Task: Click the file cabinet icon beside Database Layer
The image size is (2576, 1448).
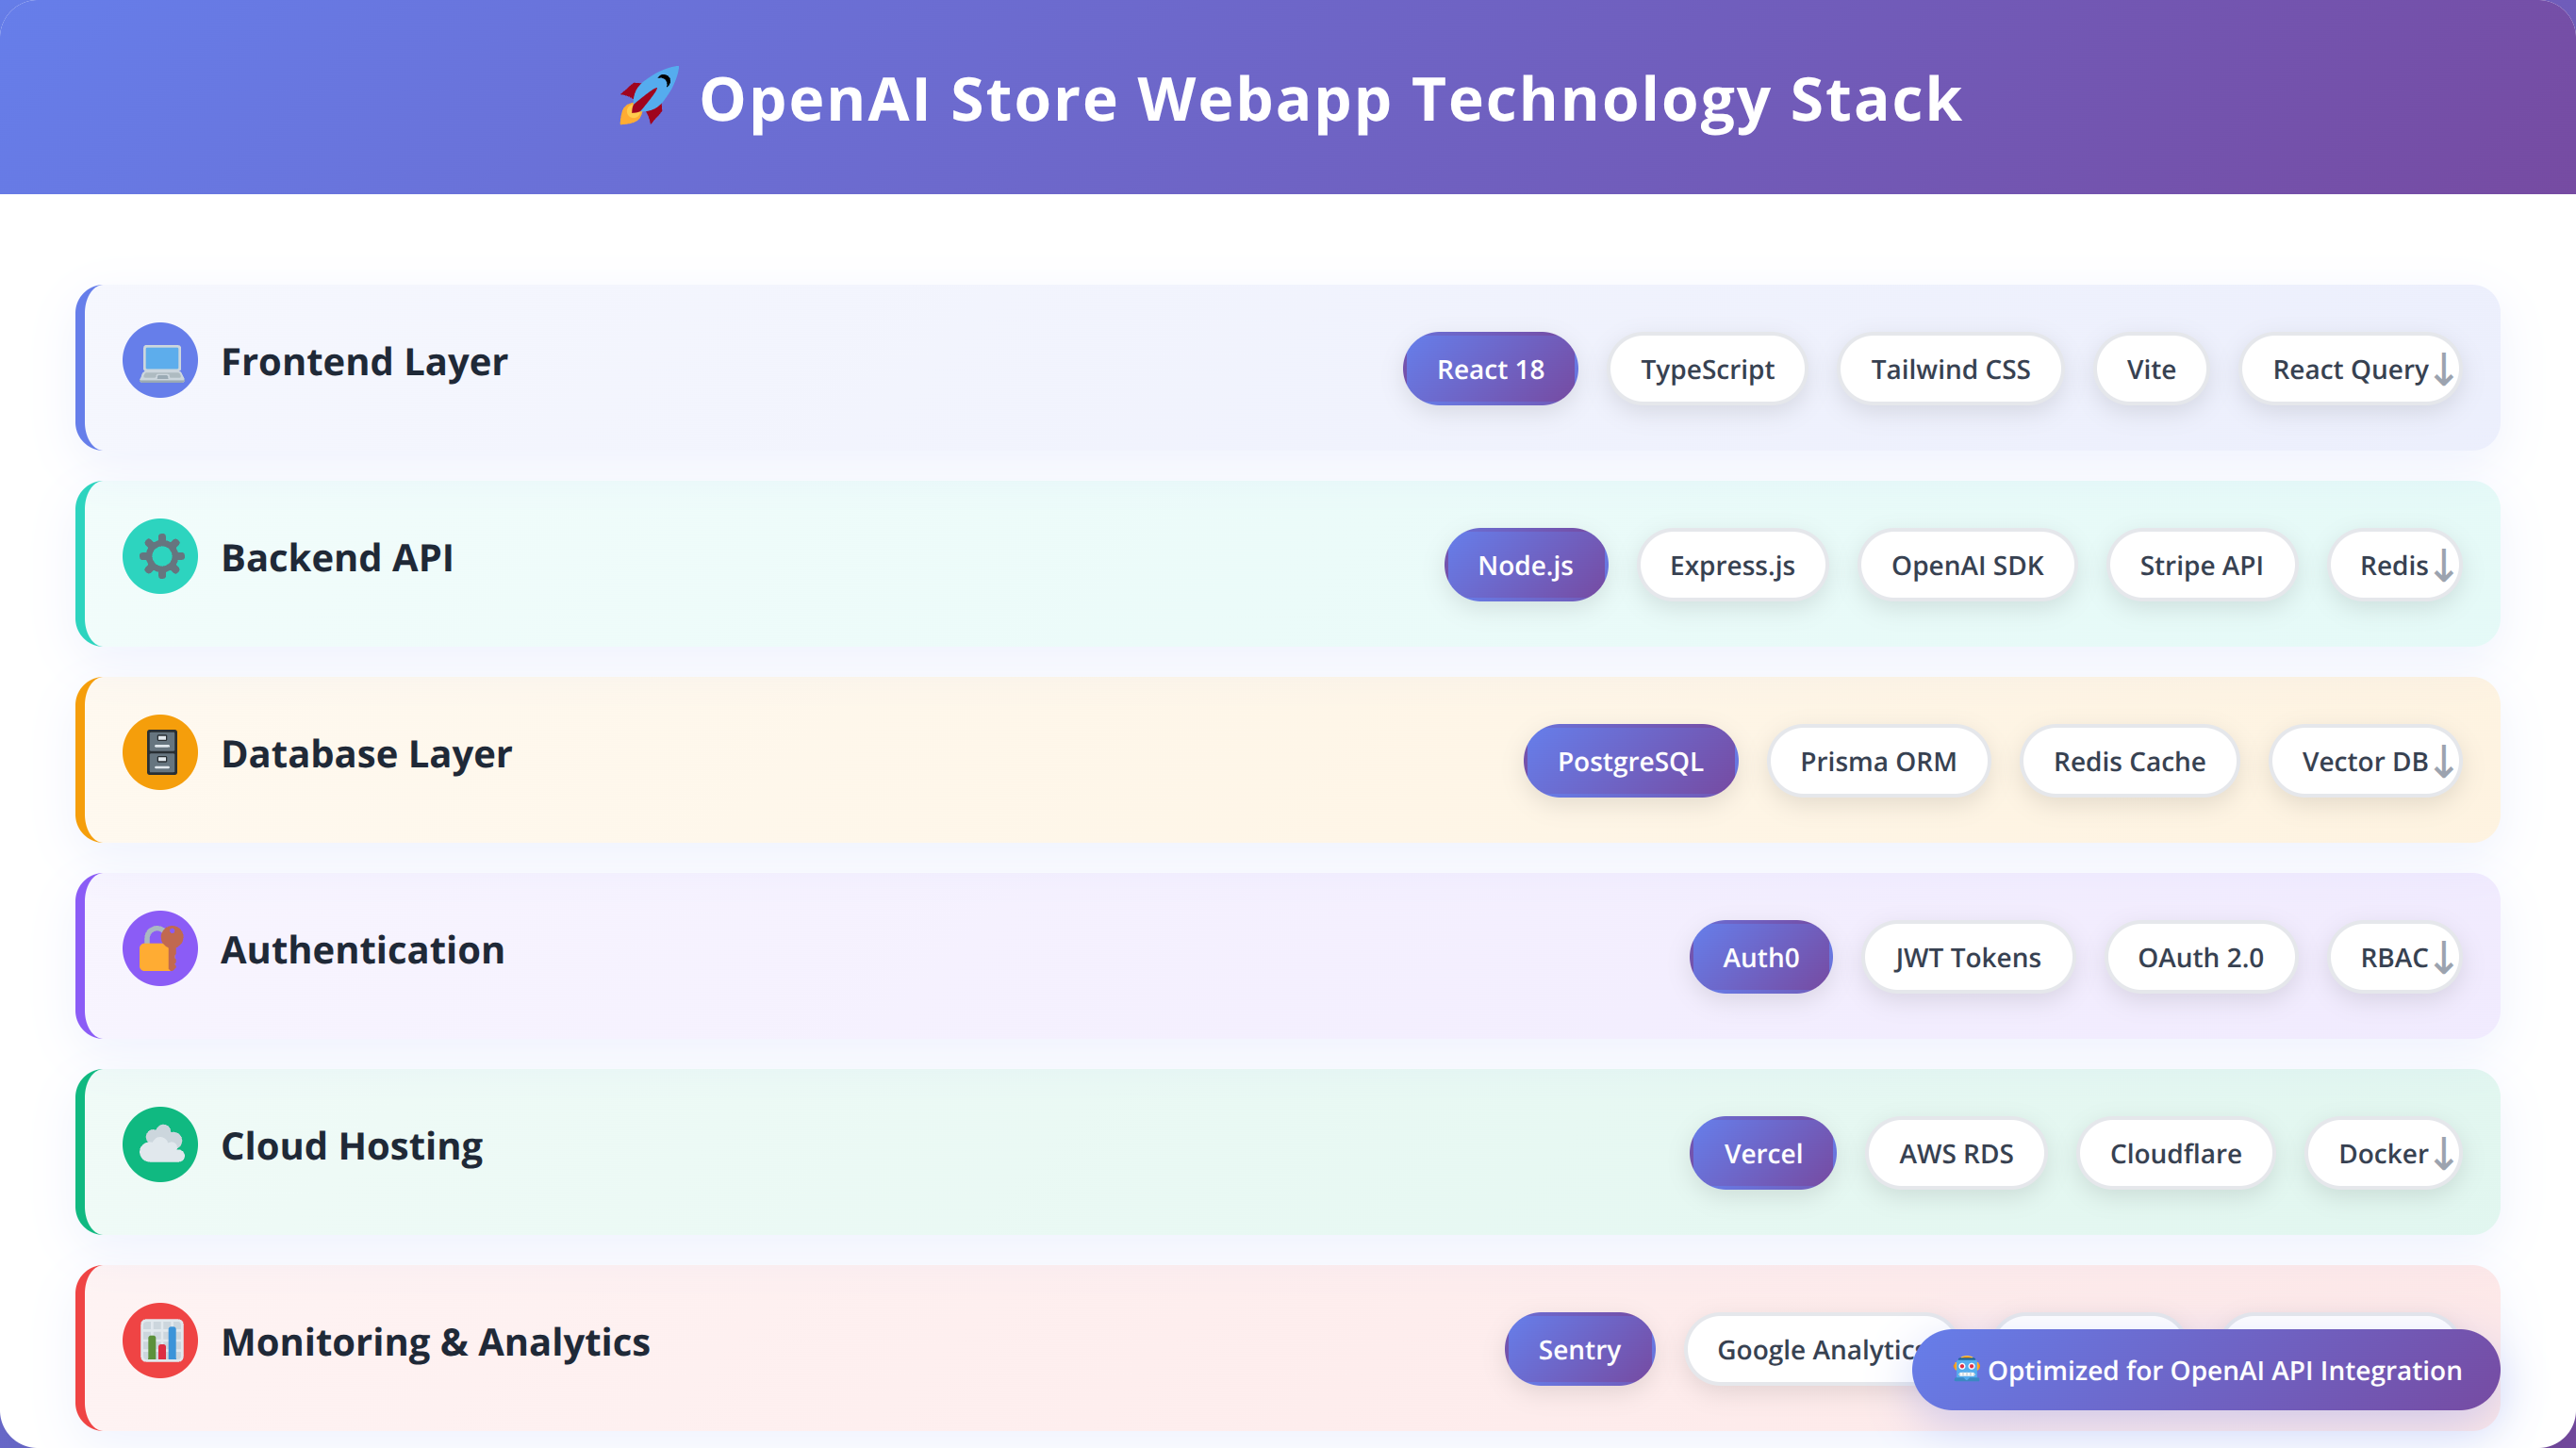Action: [x=160, y=753]
